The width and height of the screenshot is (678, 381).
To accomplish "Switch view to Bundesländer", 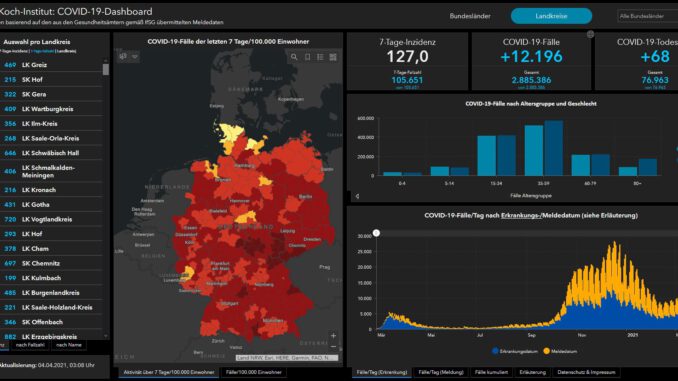I will point(470,16).
